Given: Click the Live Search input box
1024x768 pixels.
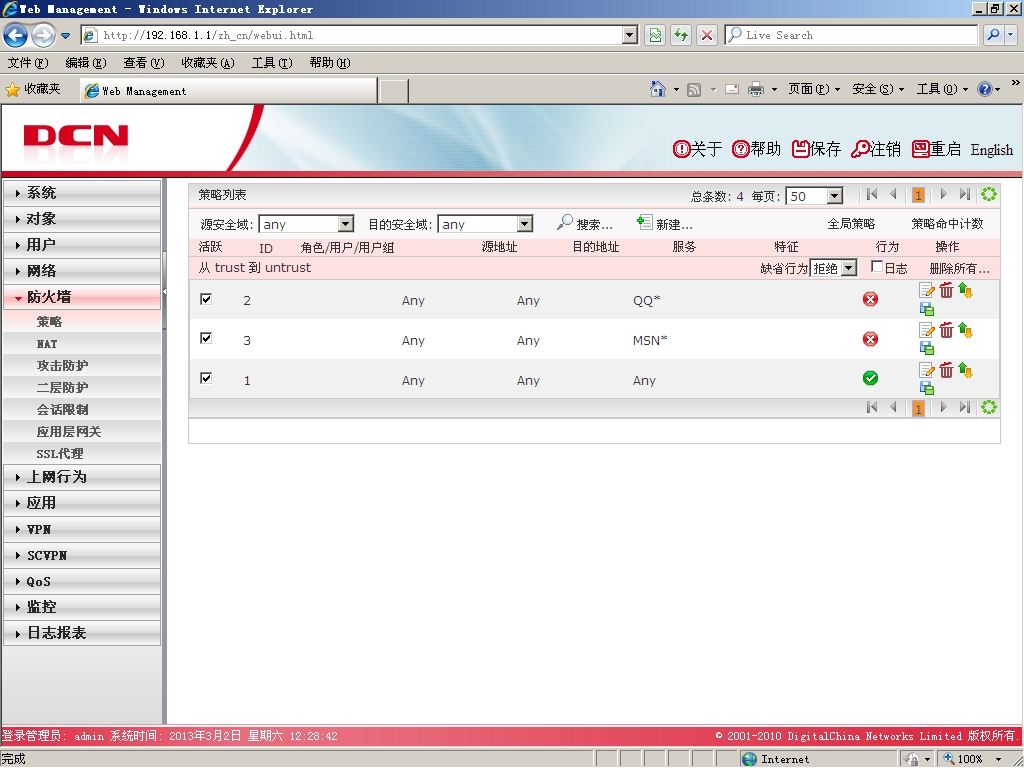Looking at the screenshot, I should click(850, 35).
